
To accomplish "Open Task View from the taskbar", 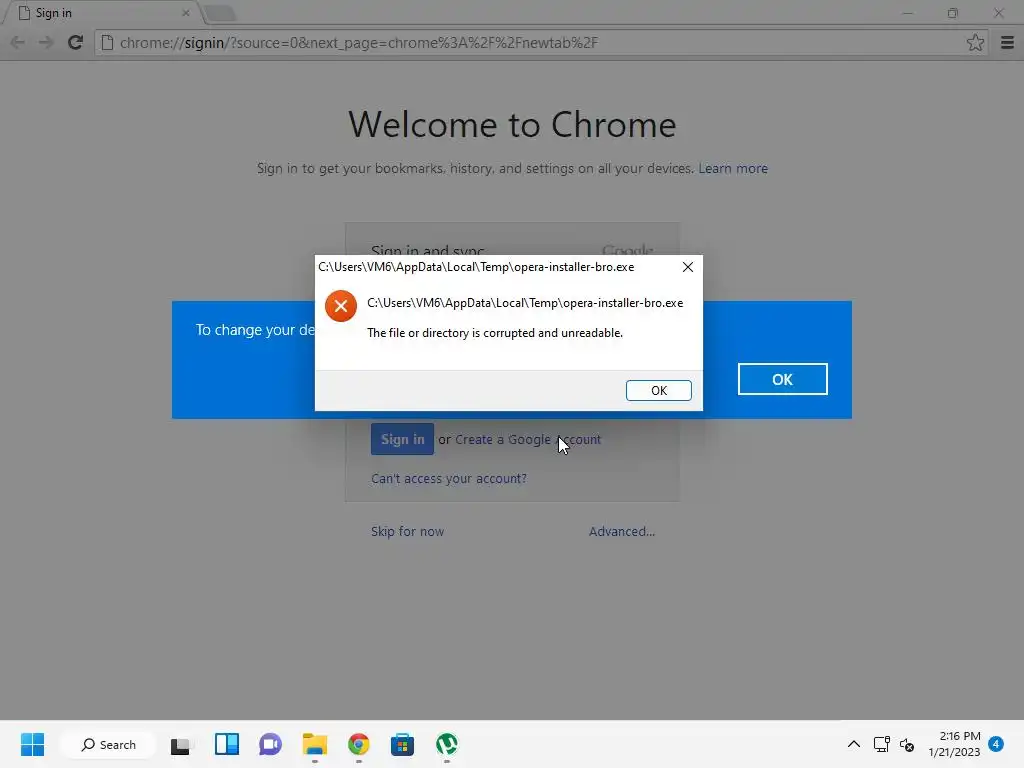I will [x=181, y=744].
